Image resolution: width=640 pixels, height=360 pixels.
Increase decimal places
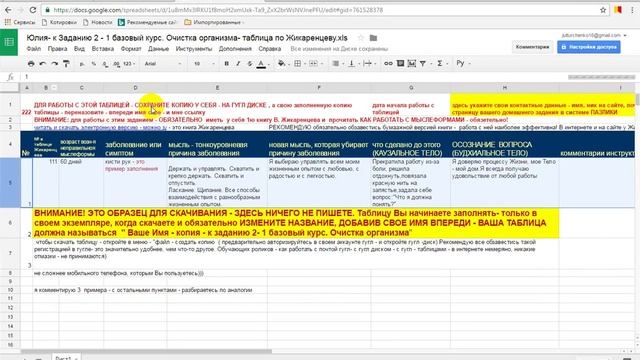[x=116, y=64]
